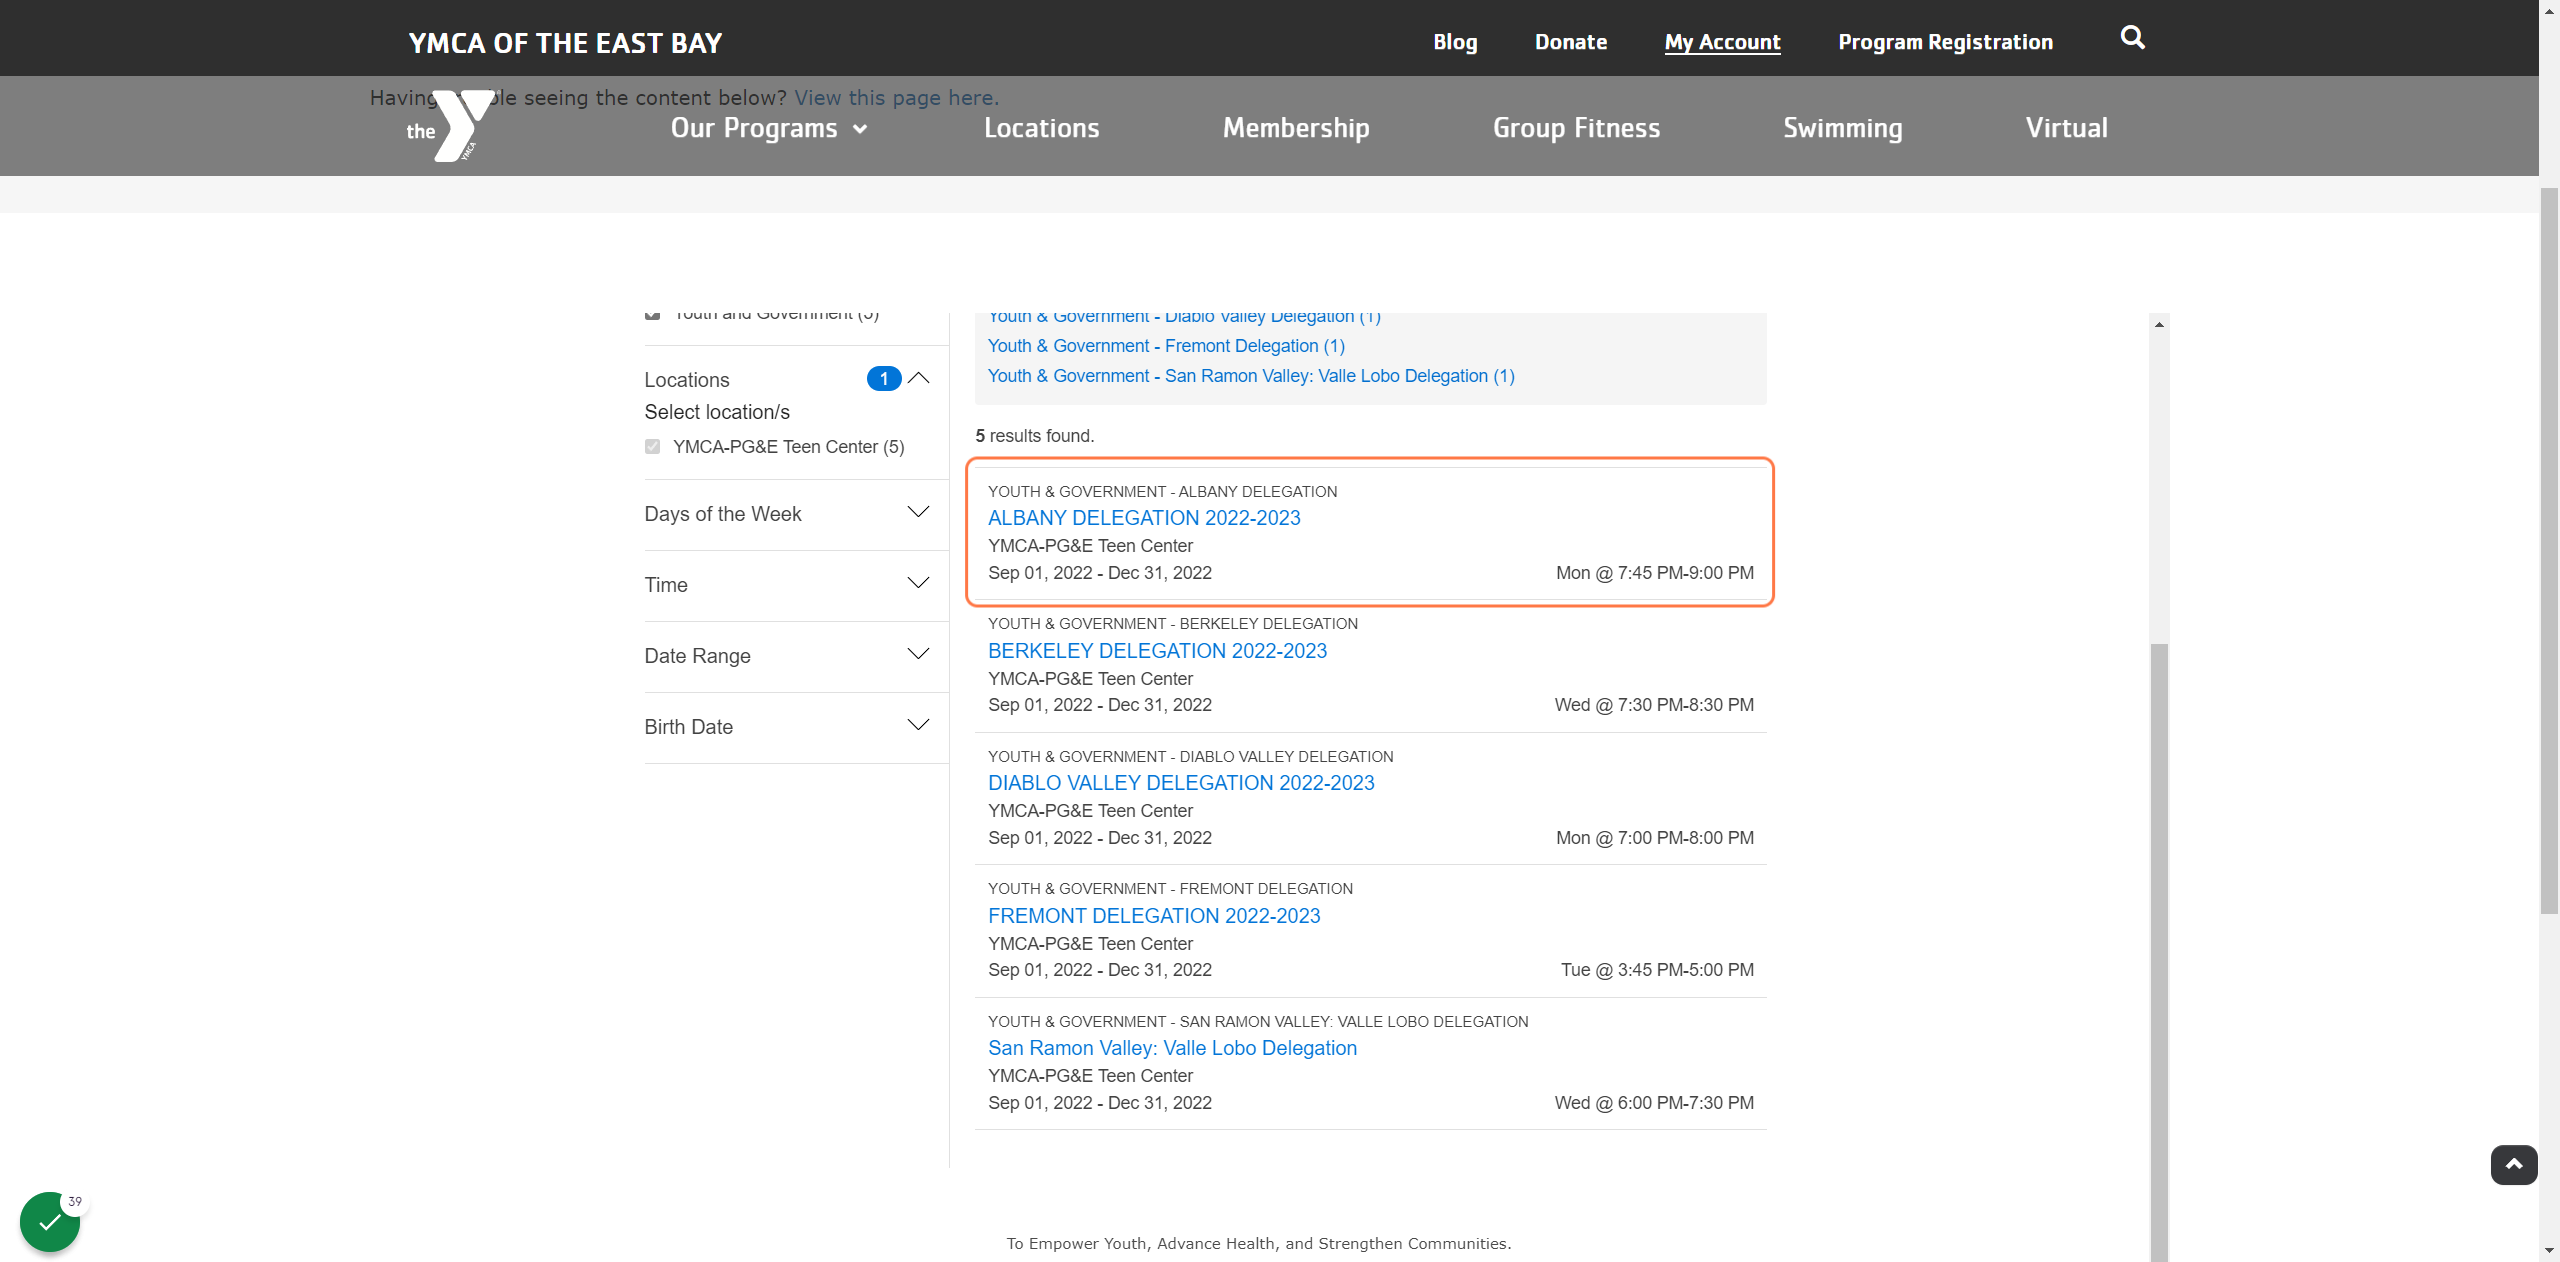Go to Program Registration

click(1945, 42)
